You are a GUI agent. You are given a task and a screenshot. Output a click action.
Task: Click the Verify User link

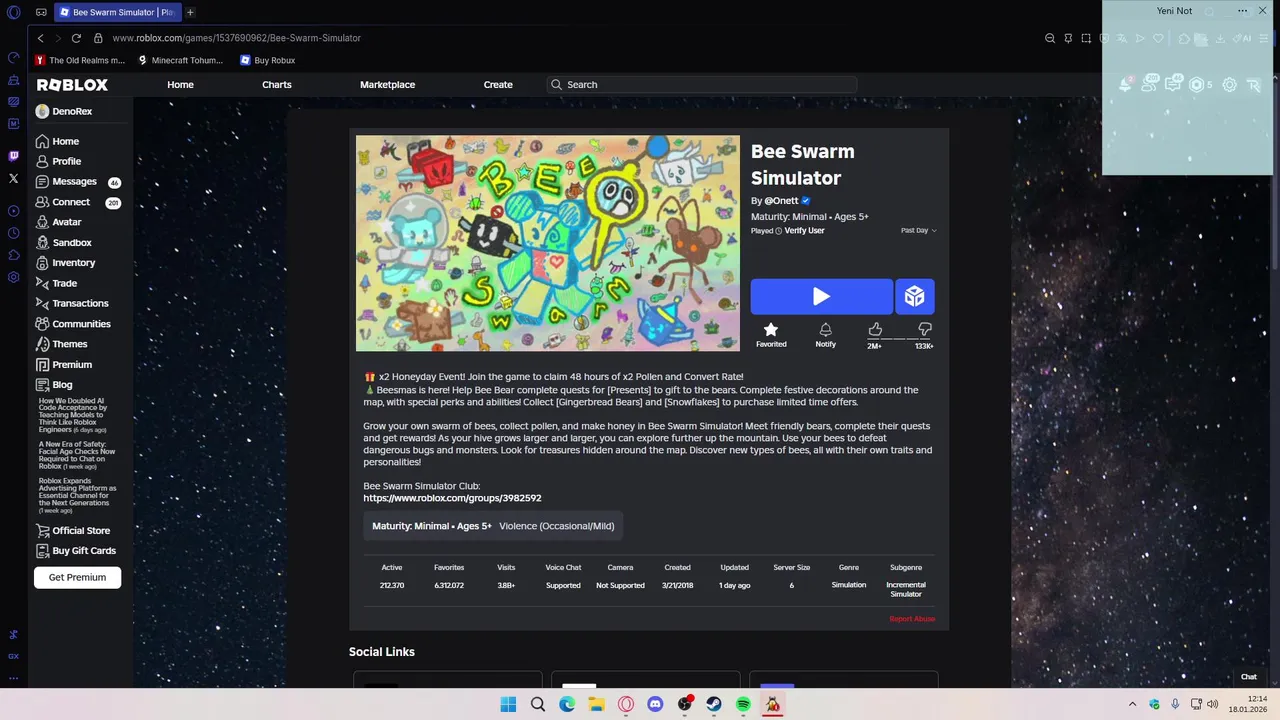(x=804, y=231)
